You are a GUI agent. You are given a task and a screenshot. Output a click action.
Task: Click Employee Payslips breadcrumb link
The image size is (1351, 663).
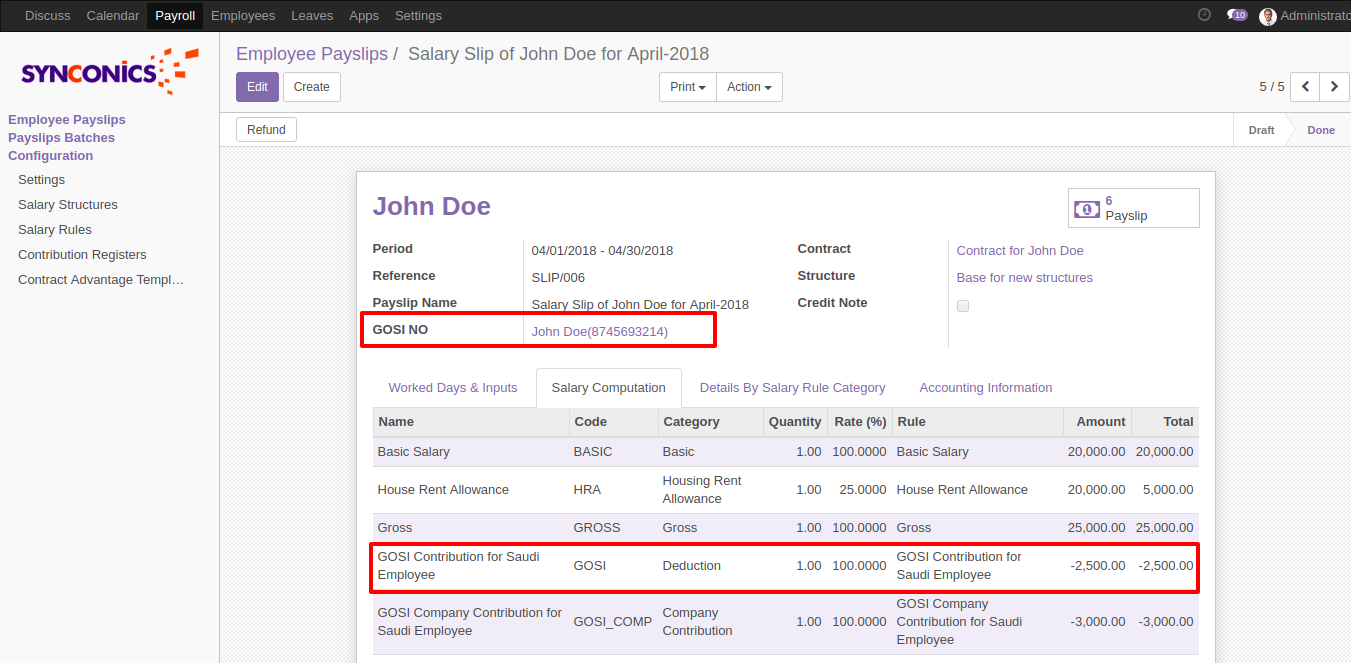(x=311, y=54)
